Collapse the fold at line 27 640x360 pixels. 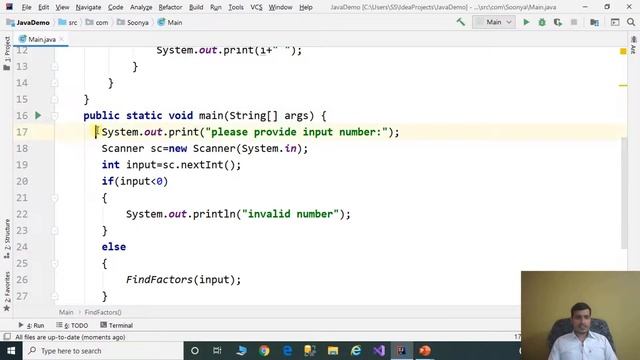coord(55,296)
